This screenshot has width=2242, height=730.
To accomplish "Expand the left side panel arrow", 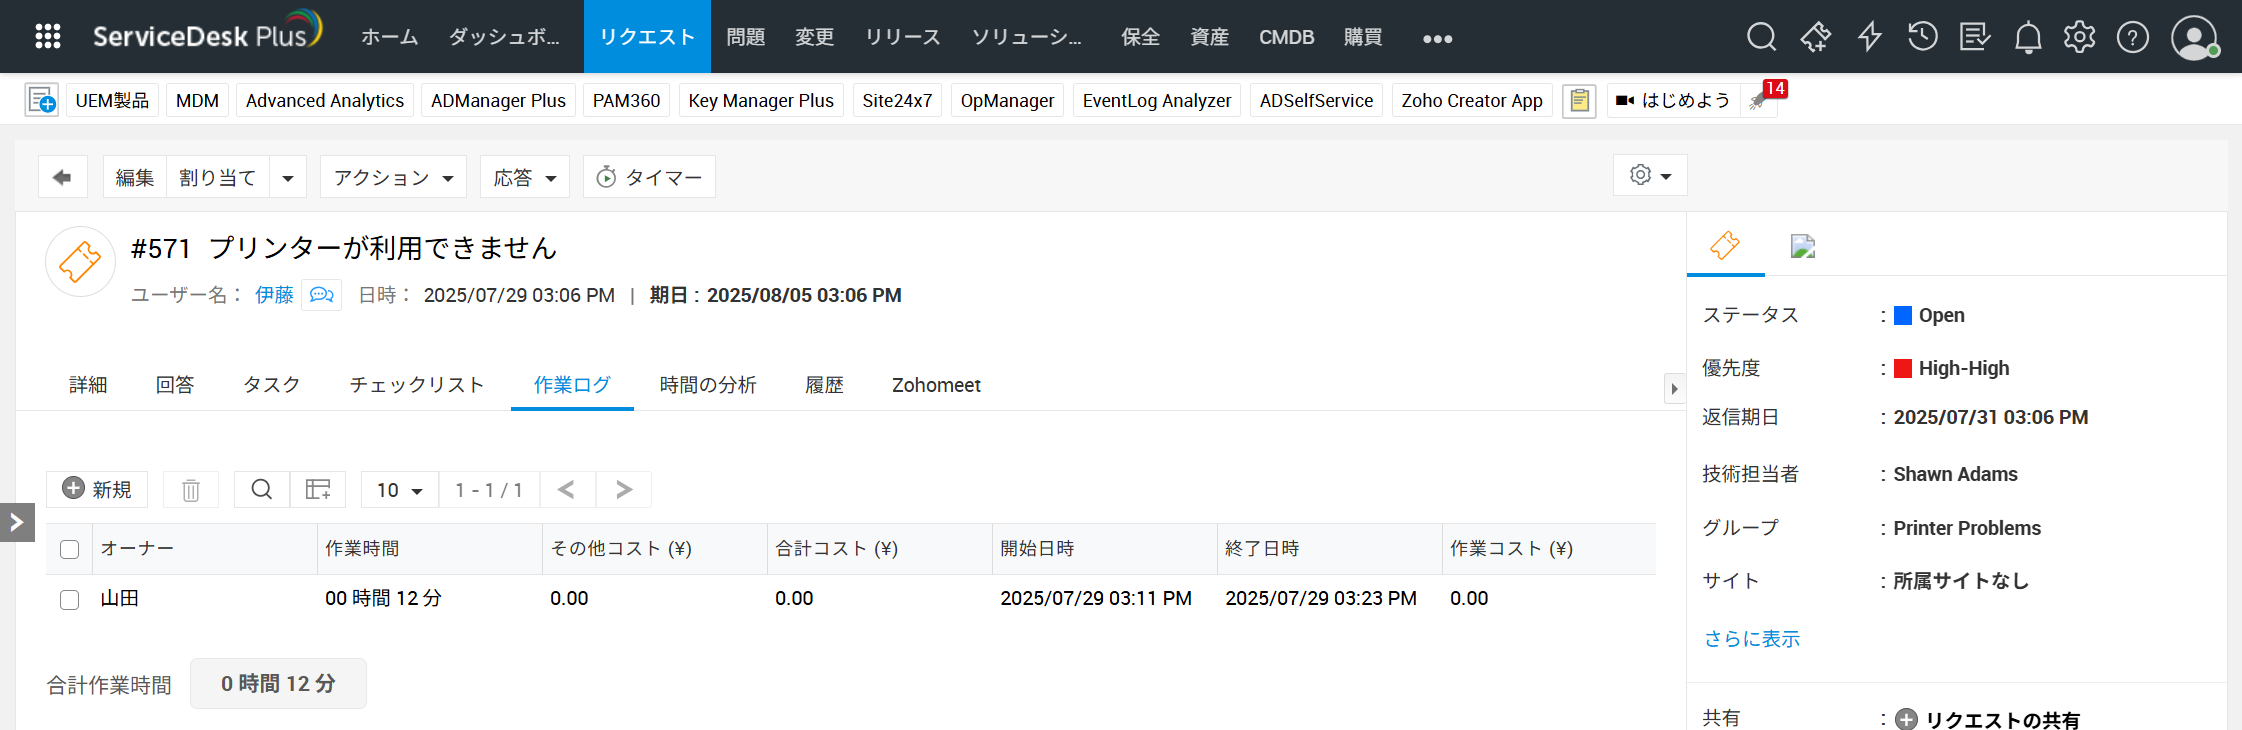I will click(x=17, y=522).
